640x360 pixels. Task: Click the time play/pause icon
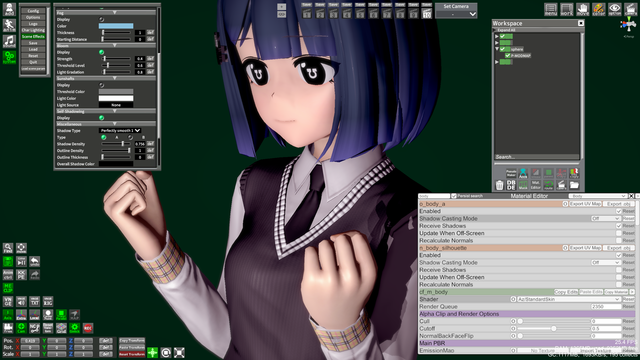(21, 261)
